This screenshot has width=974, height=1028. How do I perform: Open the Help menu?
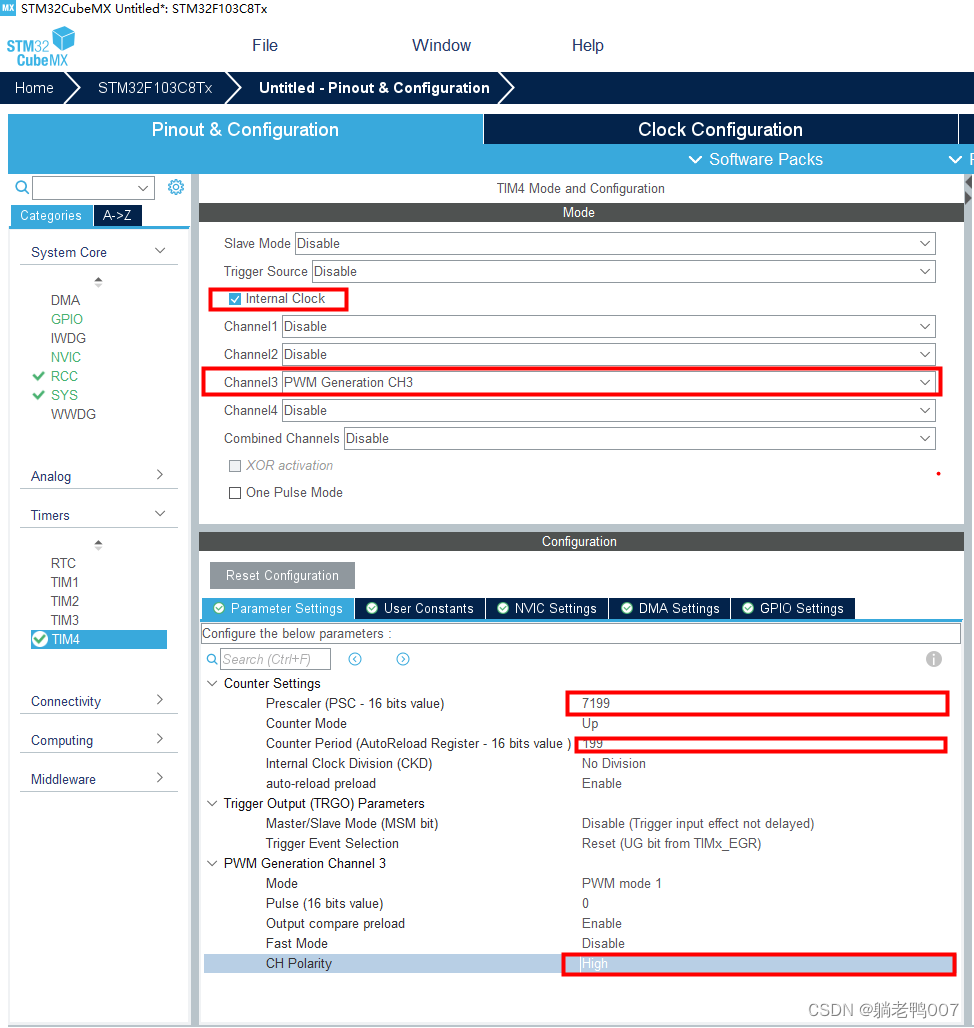(587, 45)
